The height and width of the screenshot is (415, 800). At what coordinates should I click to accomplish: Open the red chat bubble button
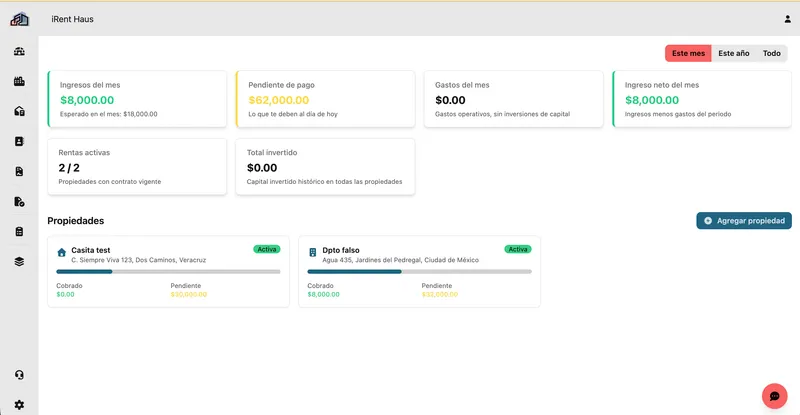[774, 396]
